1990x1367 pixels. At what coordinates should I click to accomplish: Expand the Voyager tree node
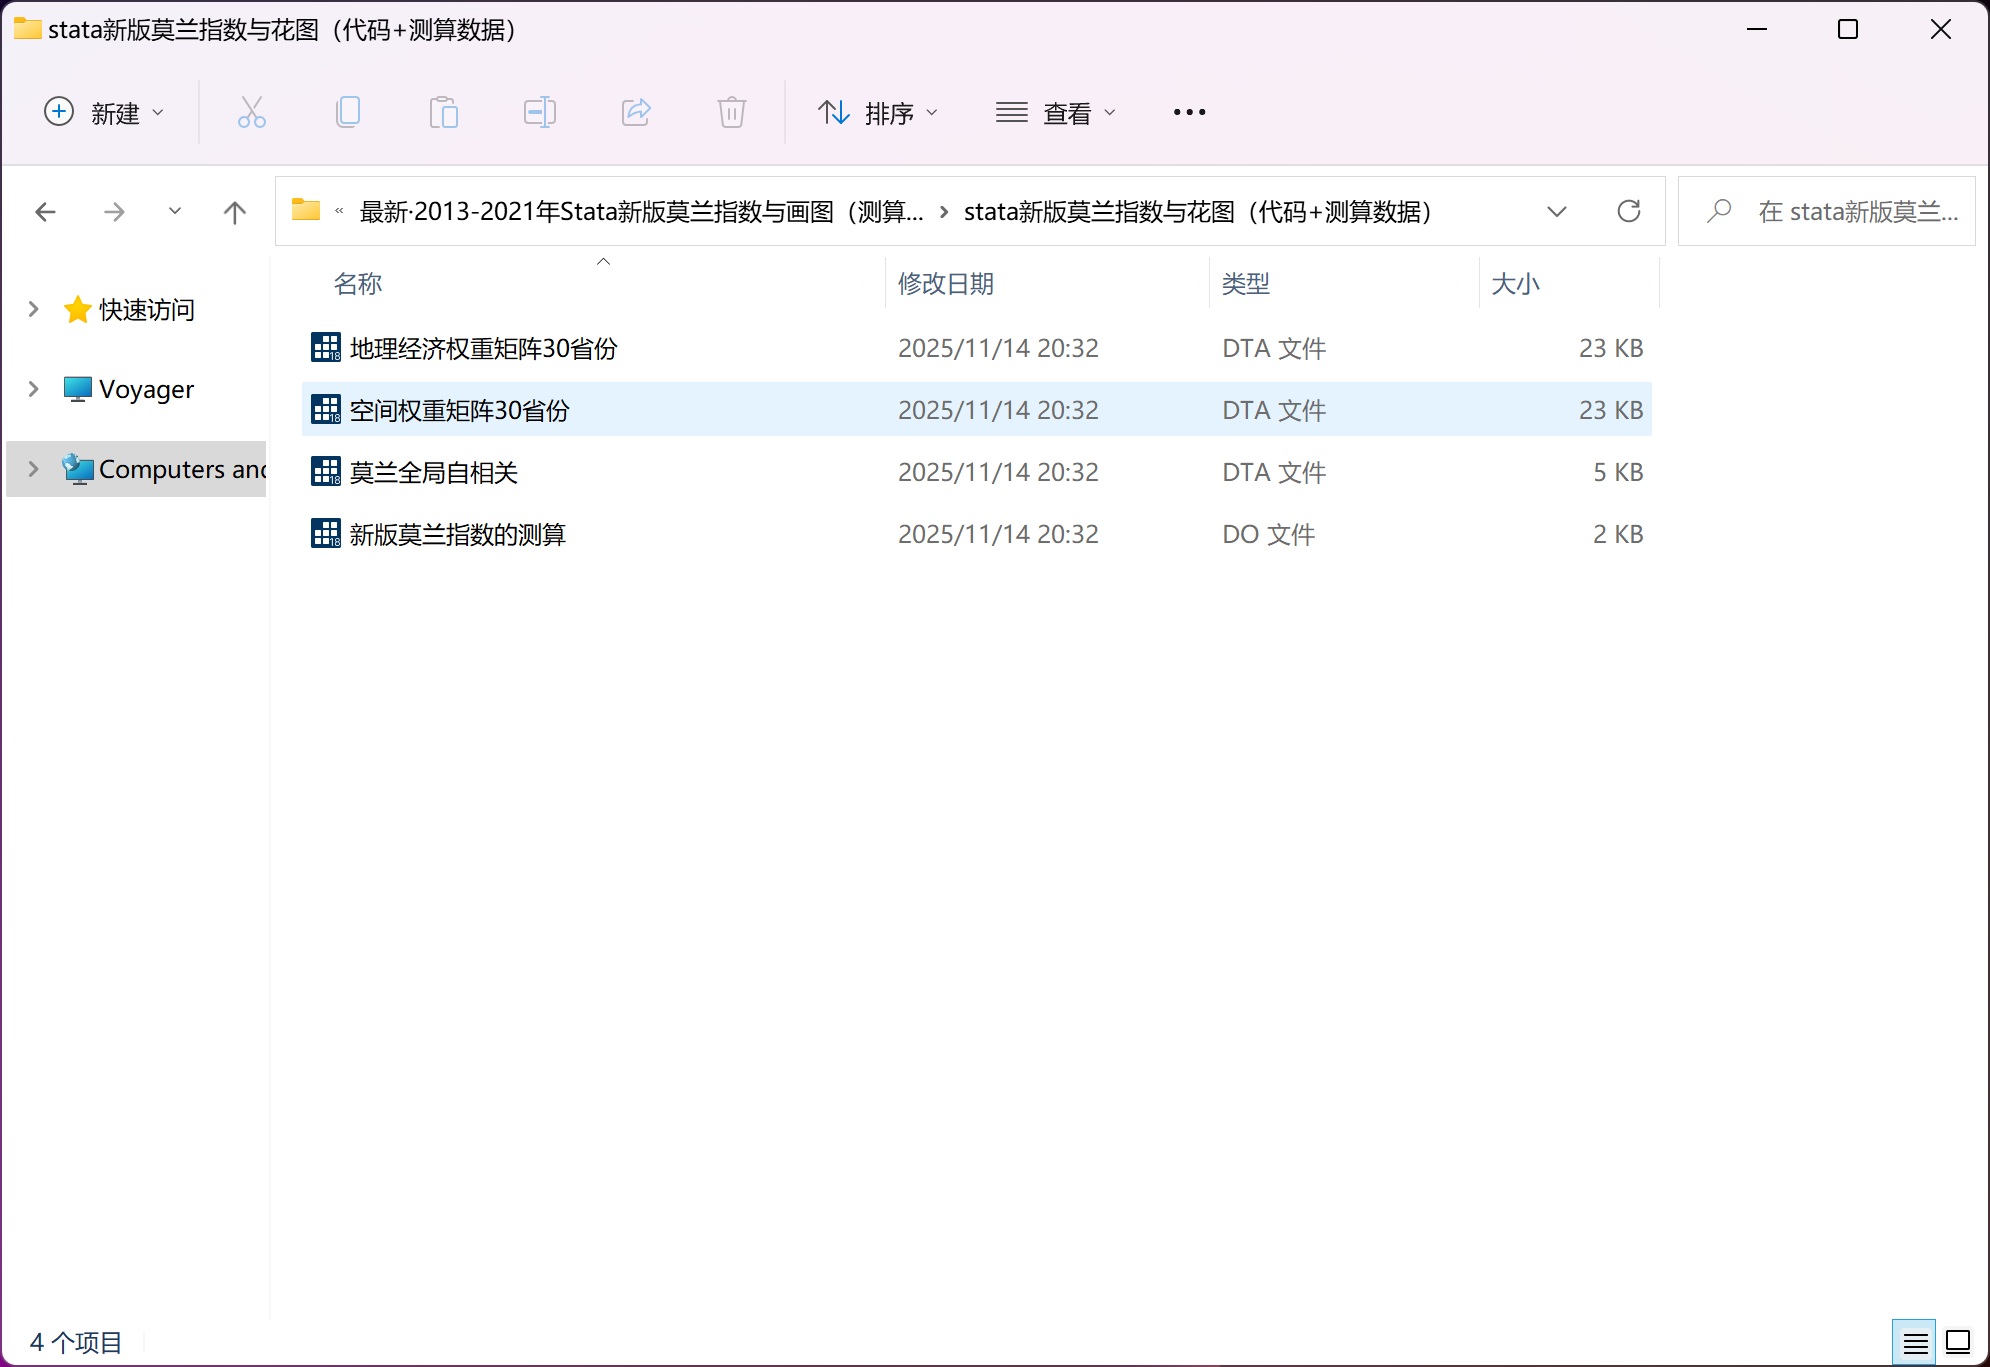click(x=34, y=389)
